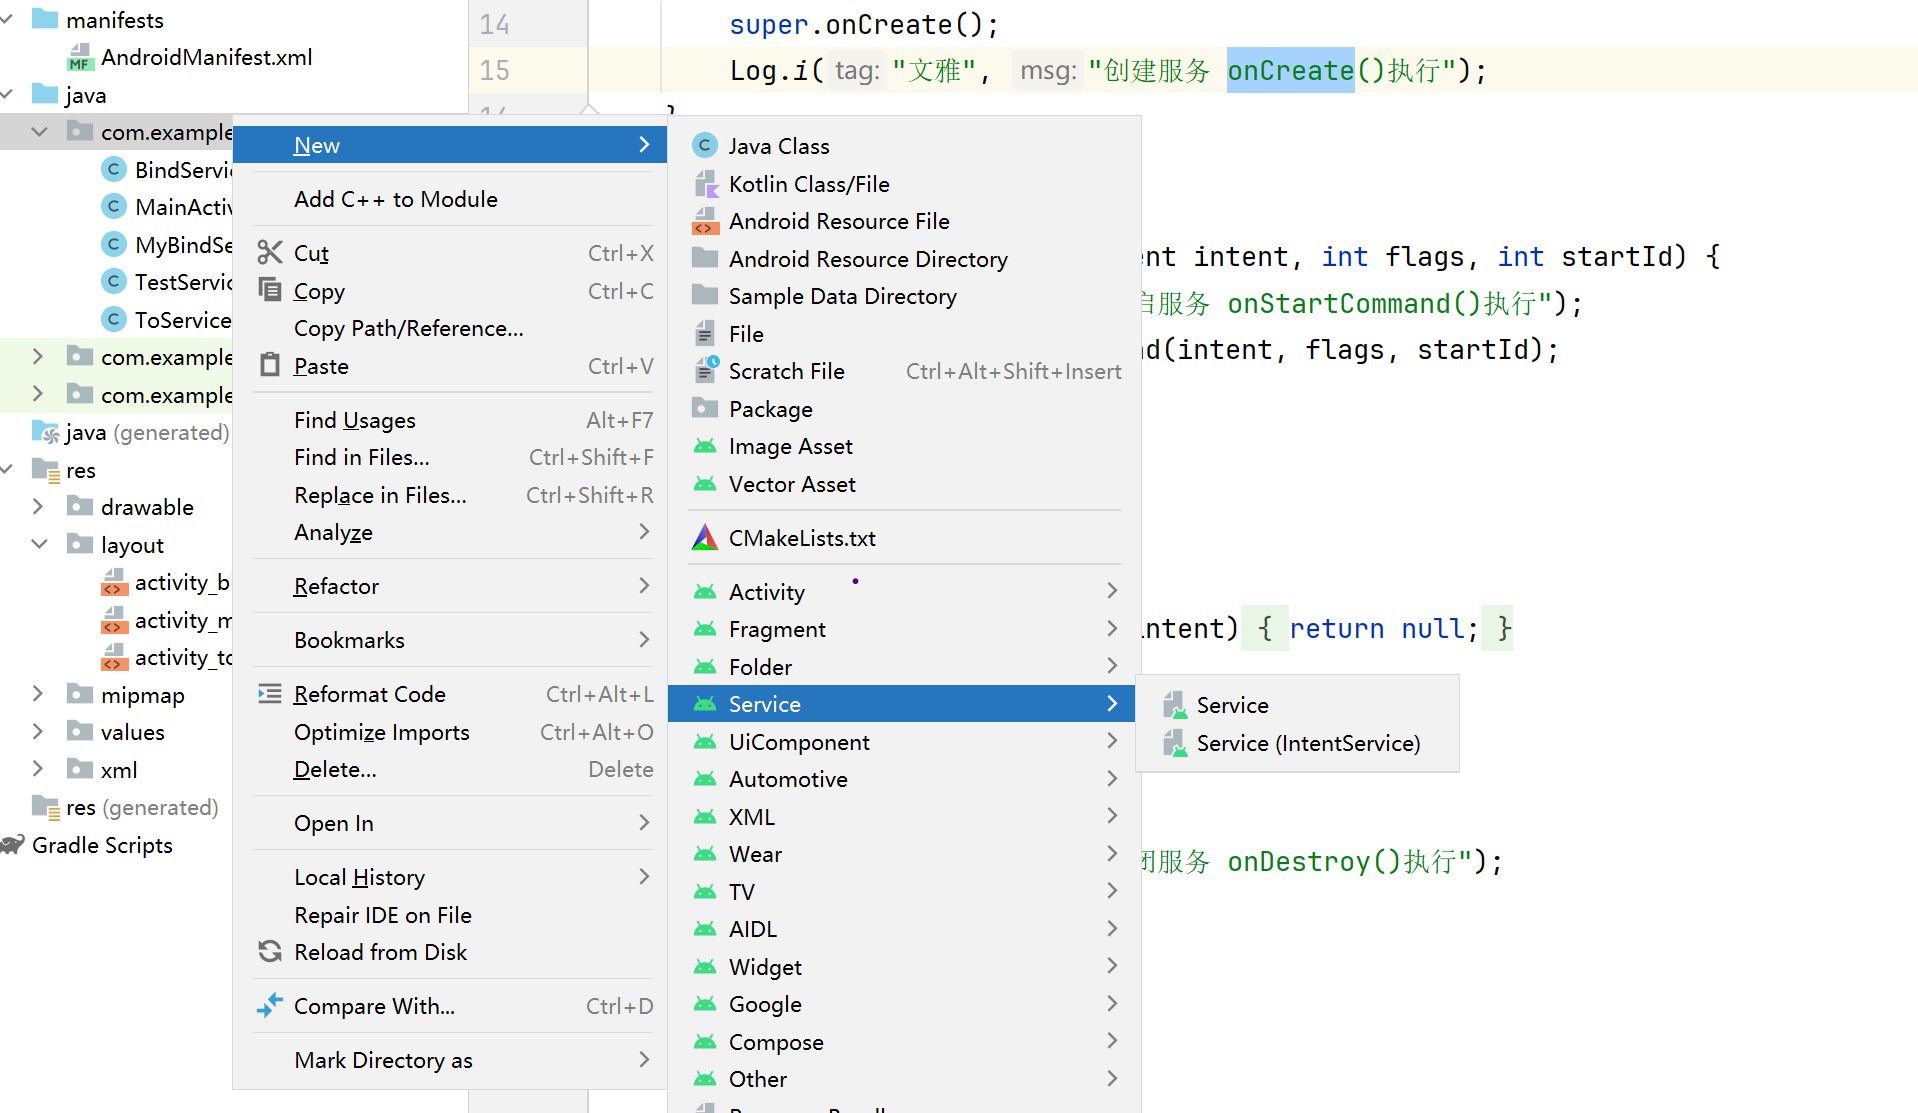Click the highlighted onCreate text in editor
The image size is (1918, 1113).
click(x=1290, y=70)
